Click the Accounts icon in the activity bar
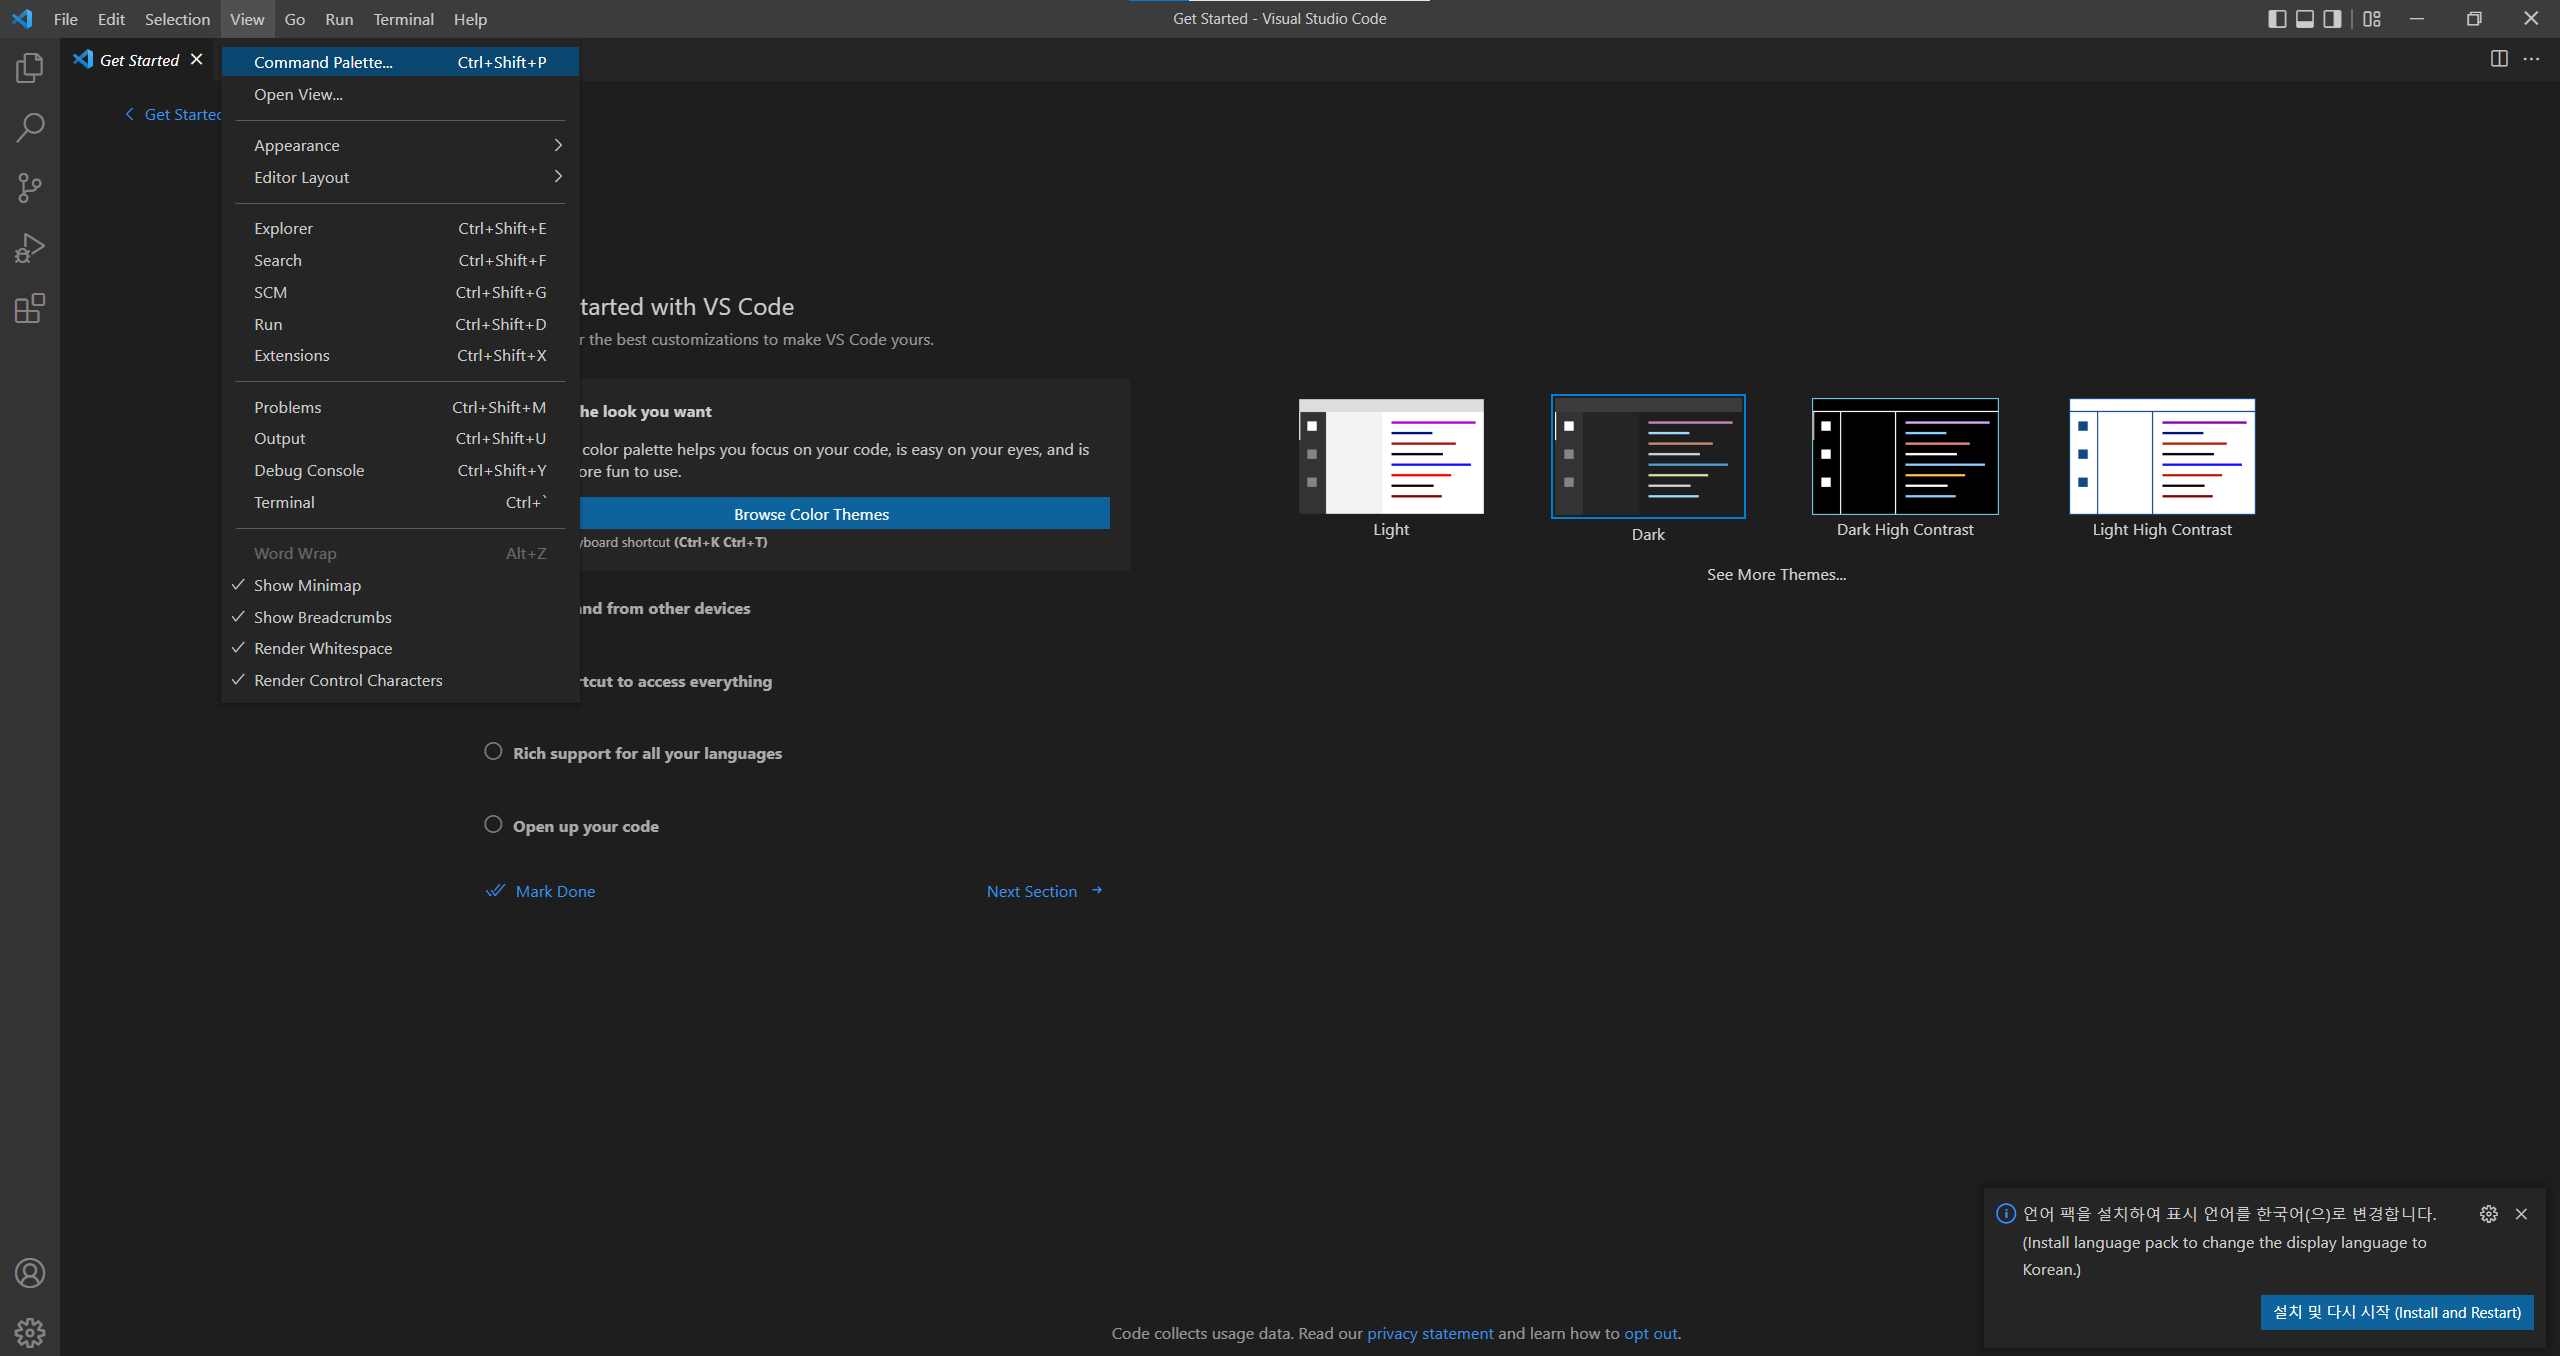Viewport: 2560px width, 1356px height. click(29, 1273)
